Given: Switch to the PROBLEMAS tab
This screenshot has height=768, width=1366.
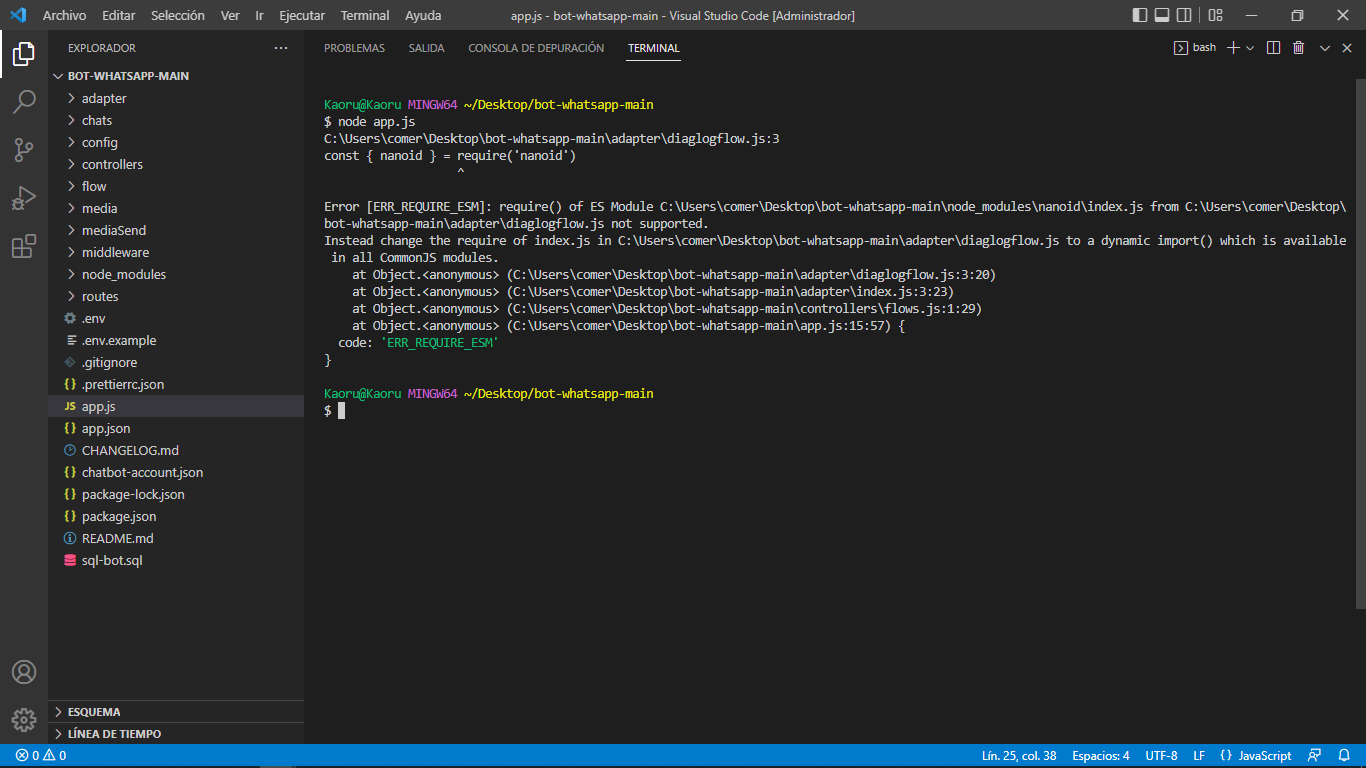Looking at the screenshot, I should point(354,48).
